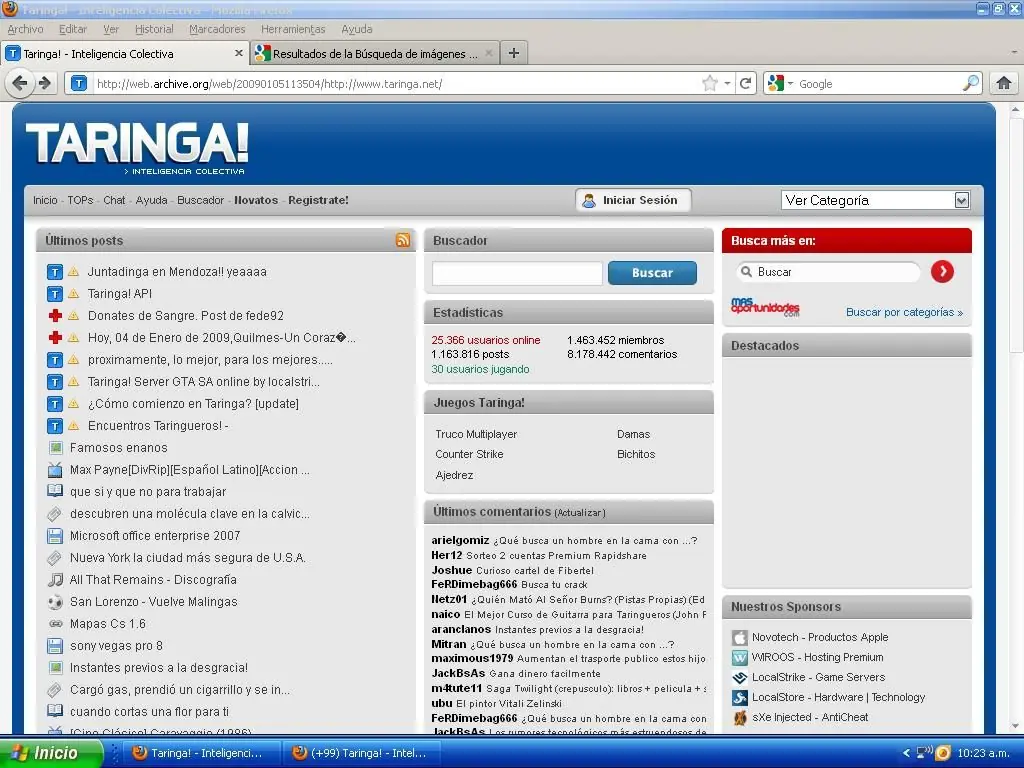
Task: Open the Registrate! link
Action: tap(318, 200)
